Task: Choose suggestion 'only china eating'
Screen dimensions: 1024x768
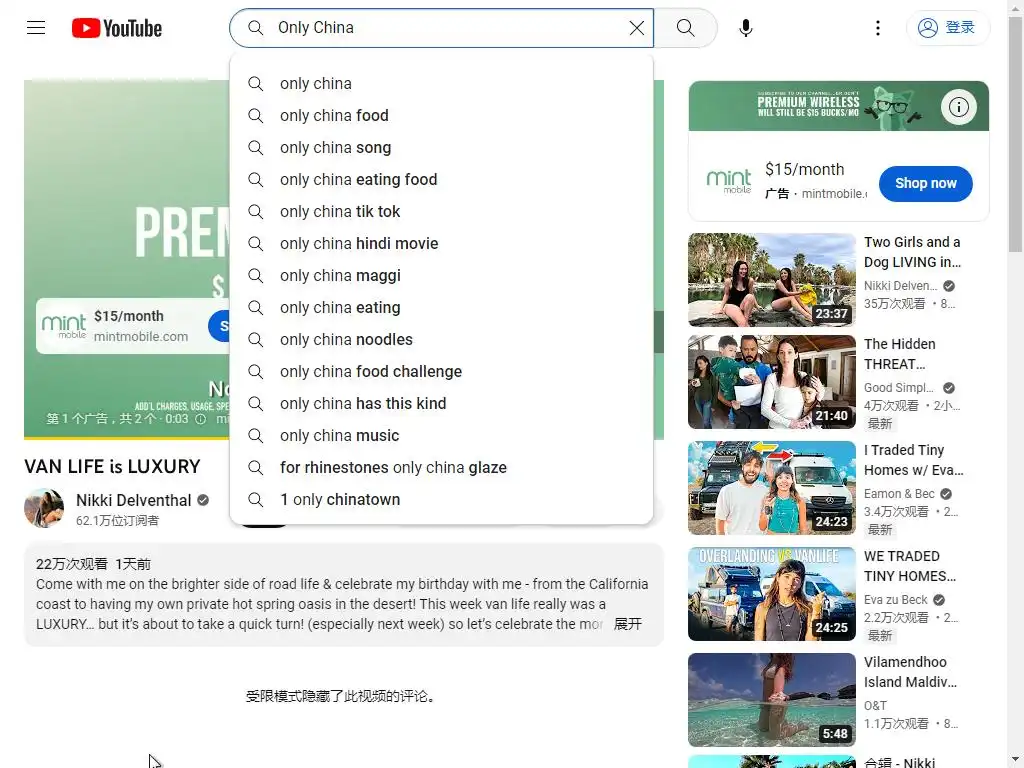Action: tap(441, 308)
